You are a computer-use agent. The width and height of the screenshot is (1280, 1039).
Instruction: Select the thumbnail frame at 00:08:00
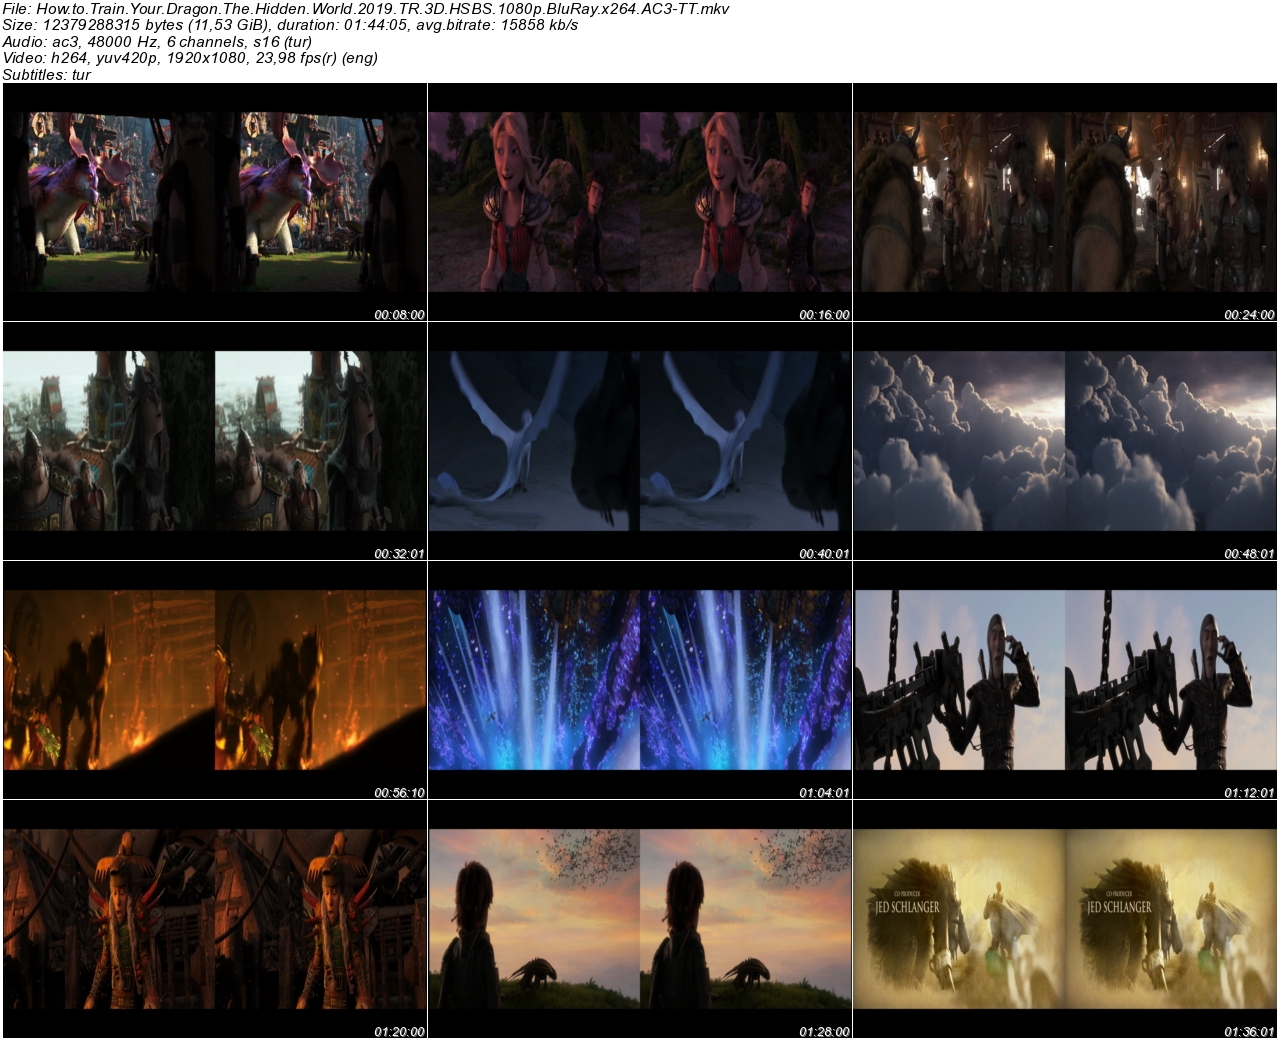pyautogui.click(x=215, y=202)
